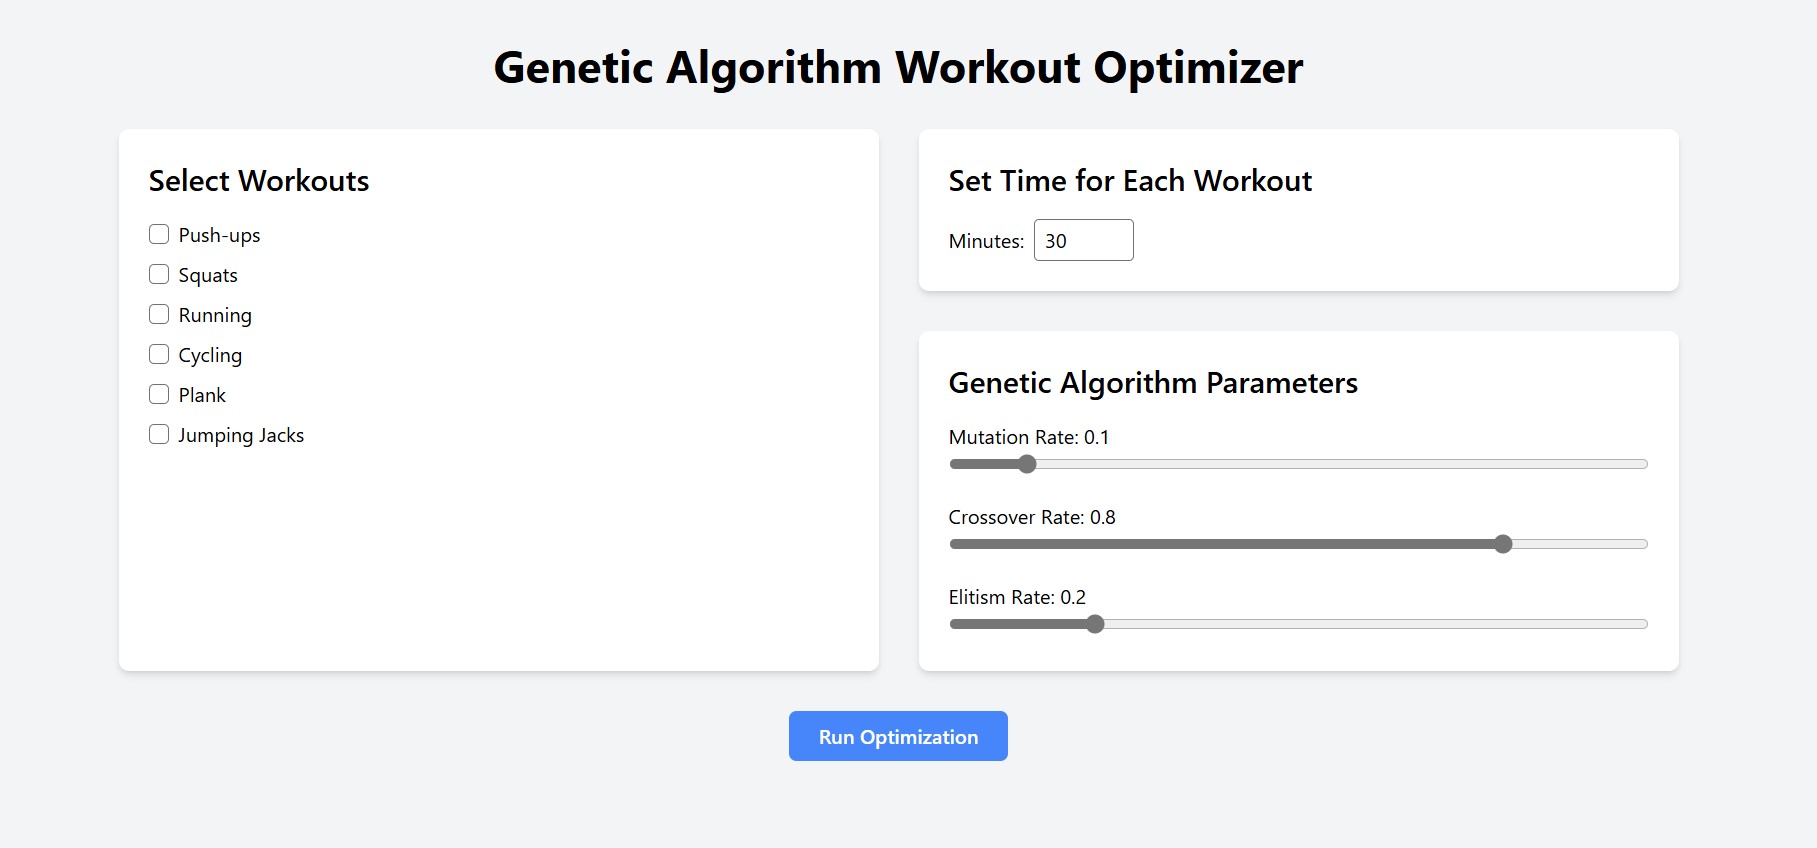Click the Elitism Rate slider handle
The width and height of the screenshot is (1817, 848).
tap(1096, 624)
